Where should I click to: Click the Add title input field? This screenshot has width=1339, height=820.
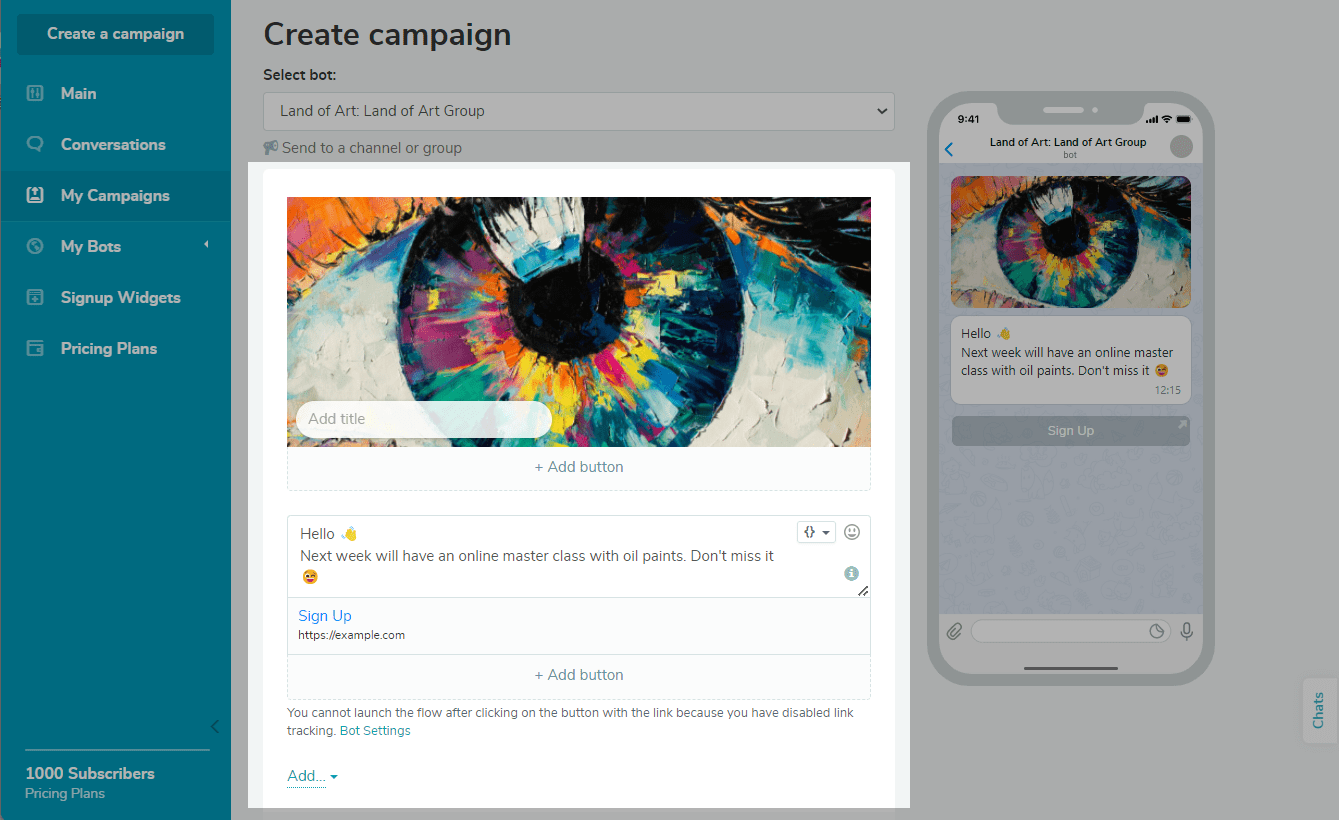tap(423, 419)
